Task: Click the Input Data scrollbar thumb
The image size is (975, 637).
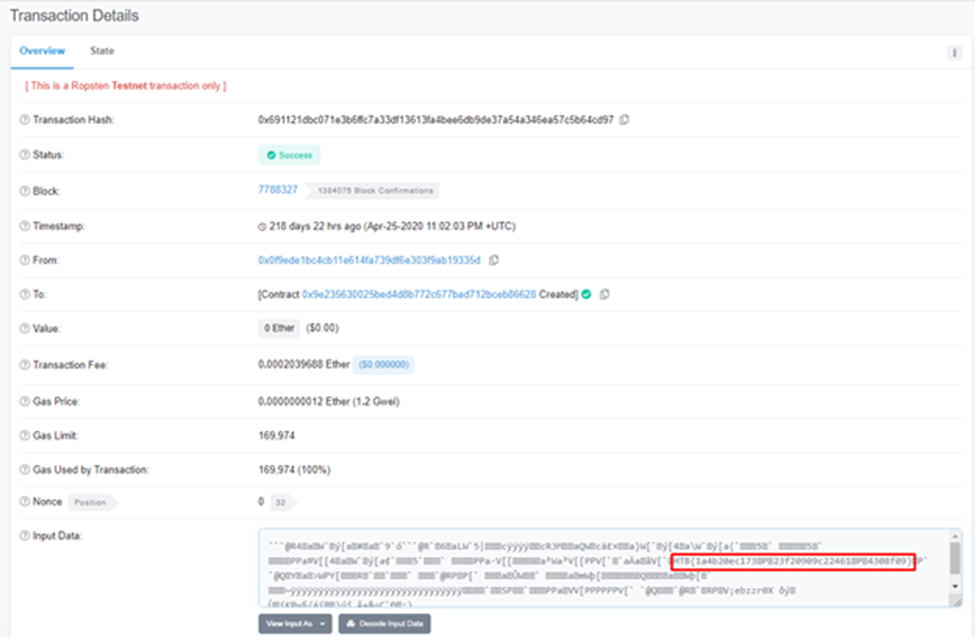Action: pyautogui.click(x=955, y=557)
